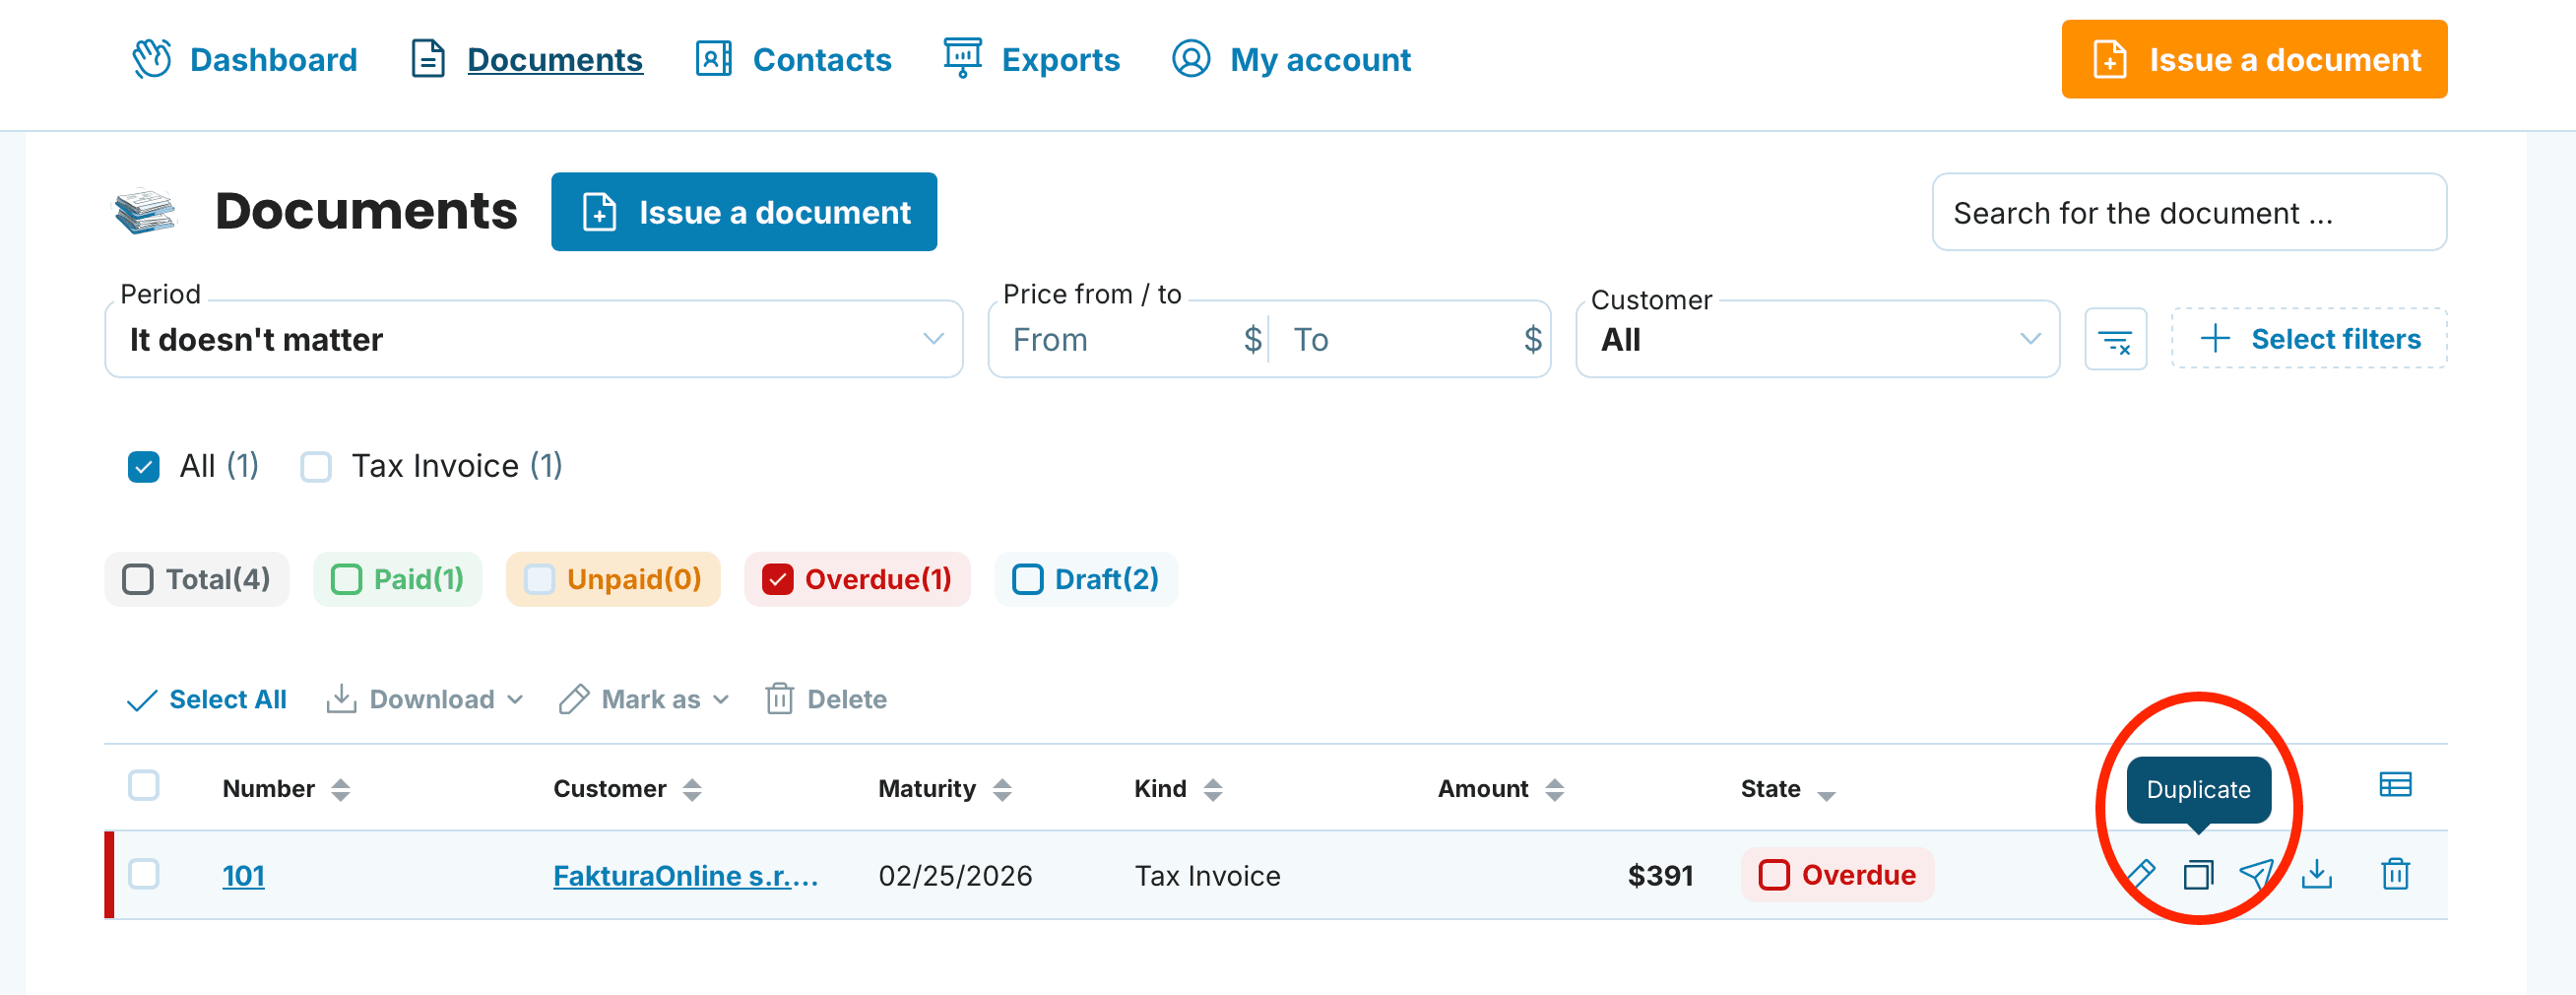The image size is (2576, 995).
Task: Open Contacts in top navigation
Action: coord(794,60)
